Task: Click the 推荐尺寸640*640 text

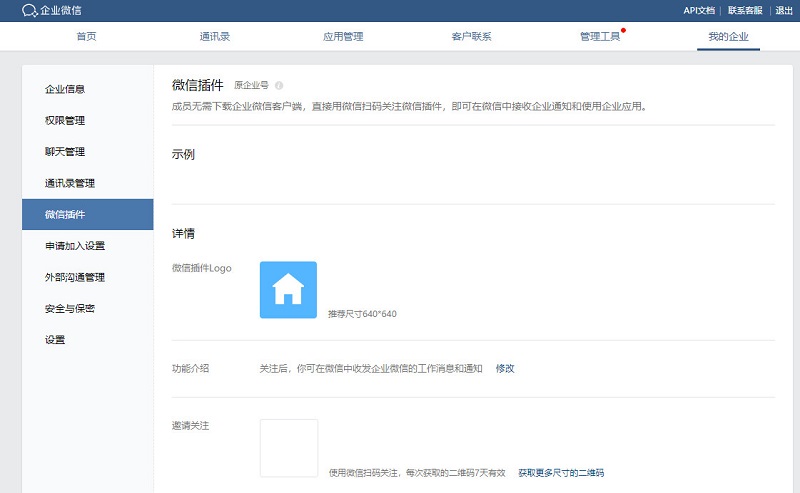Action: pyautogui.click(x=362, y=314)
